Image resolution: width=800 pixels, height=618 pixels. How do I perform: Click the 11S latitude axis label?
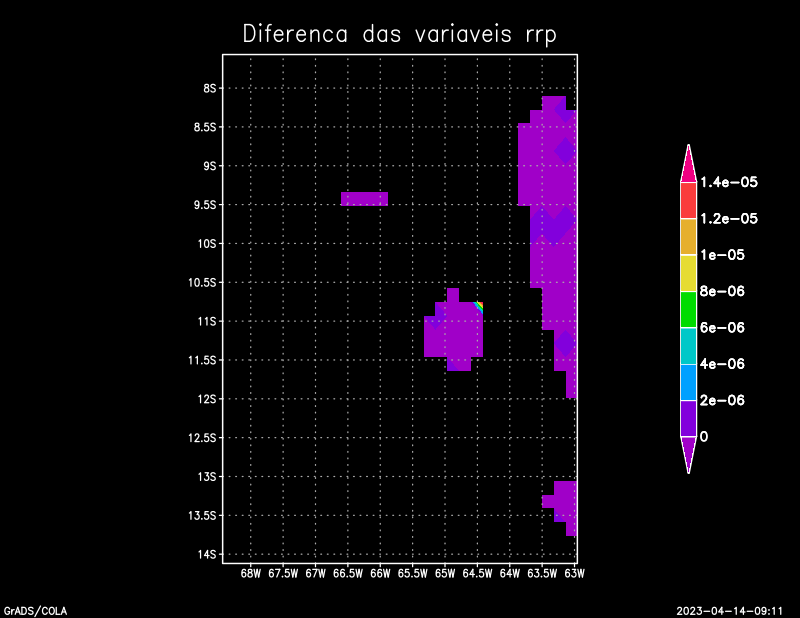point(210,321)
